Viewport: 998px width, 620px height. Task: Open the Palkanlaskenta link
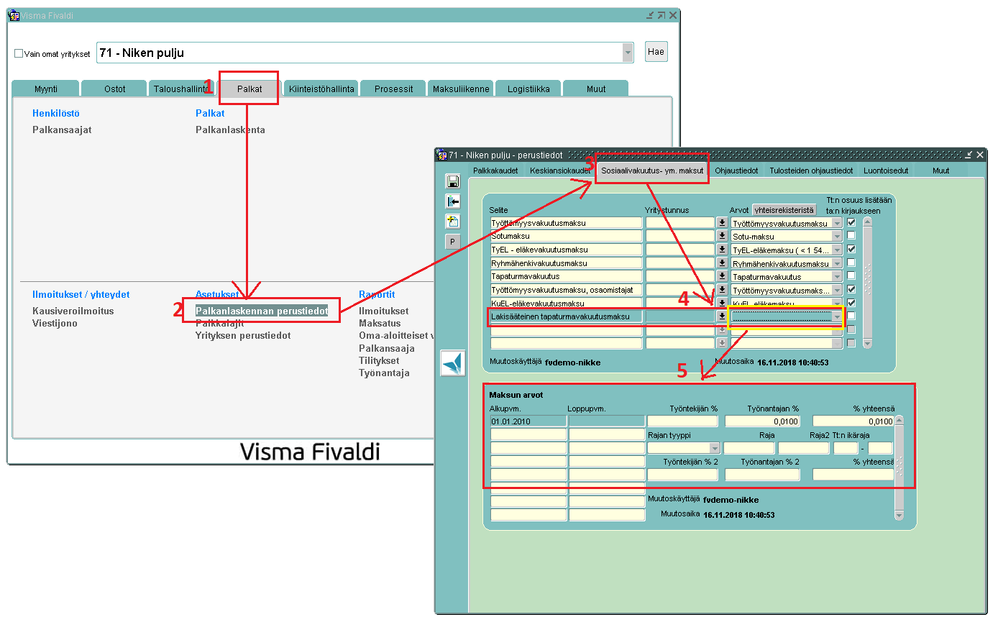[x=230, y=130]
